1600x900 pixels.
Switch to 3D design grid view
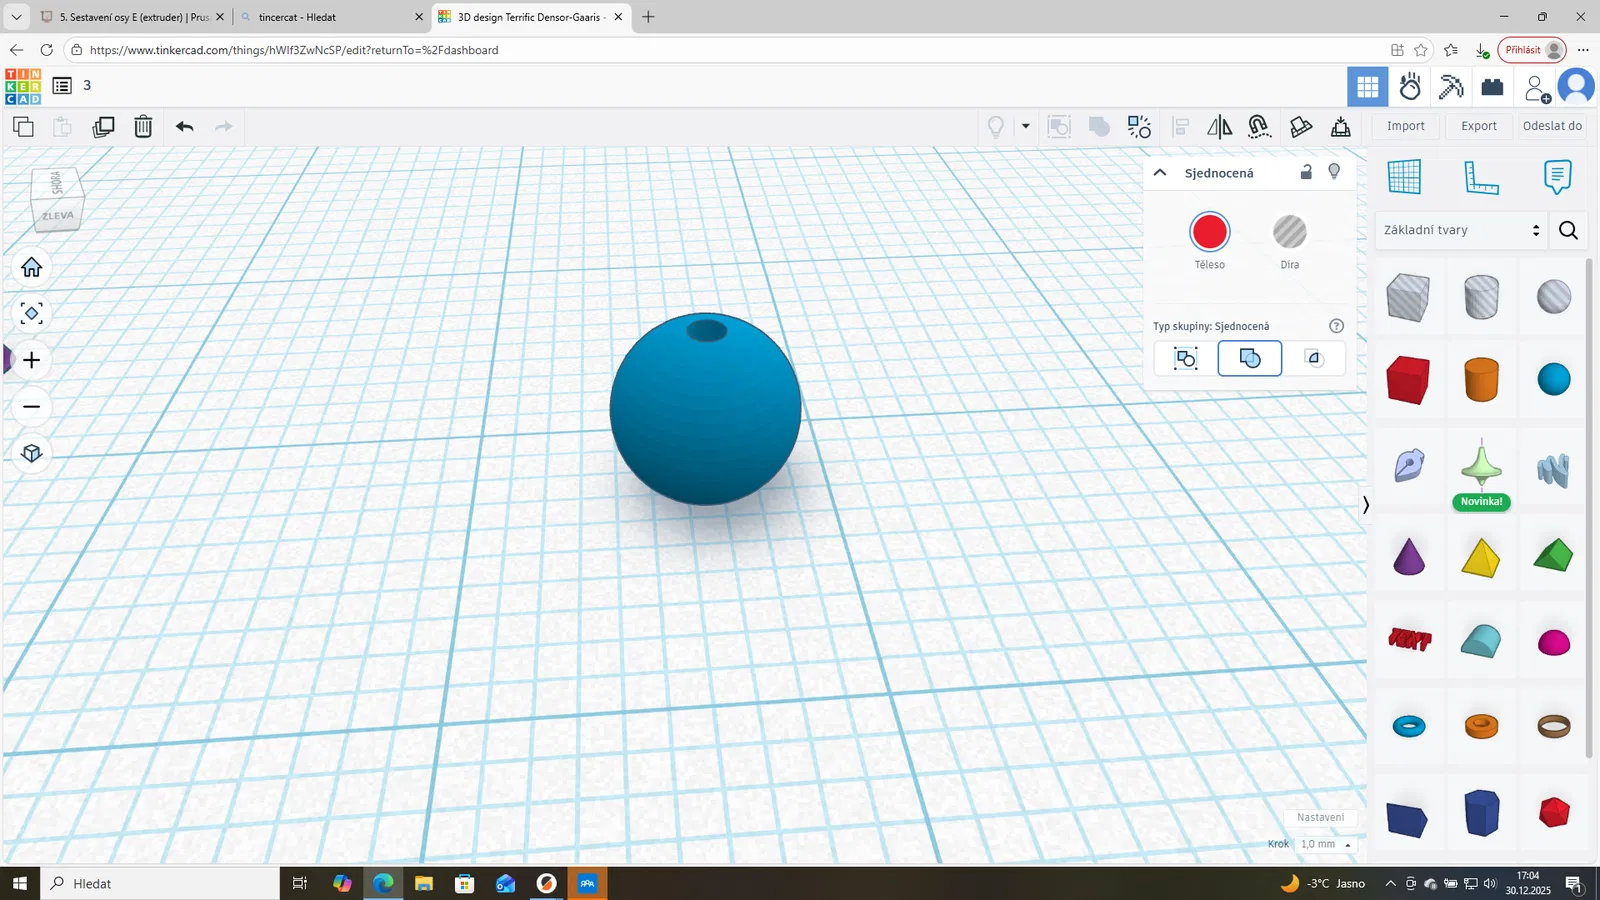[1367, 87]
